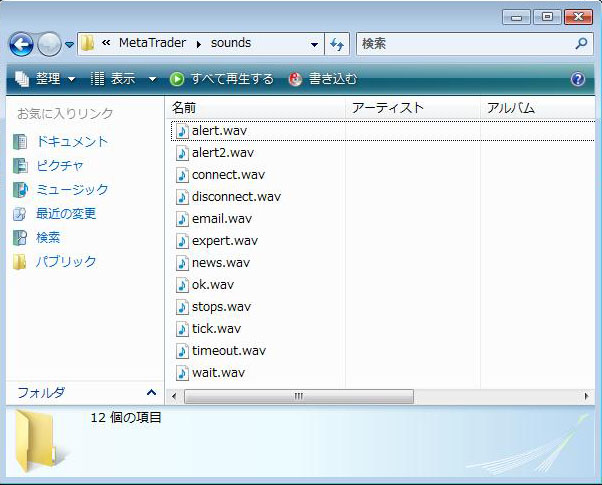Click the パブリック folder link
This screenshot has width=602, height=485.
66,261
